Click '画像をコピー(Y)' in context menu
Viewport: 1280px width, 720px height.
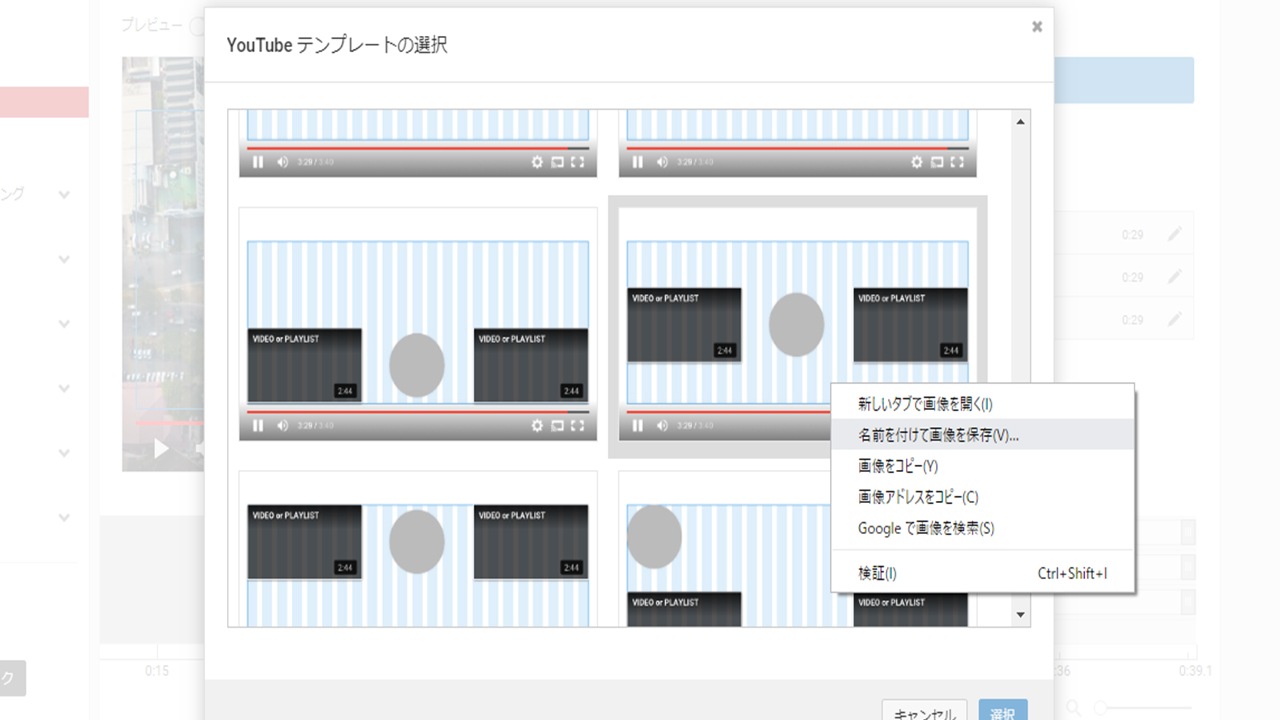click(983, 466)
